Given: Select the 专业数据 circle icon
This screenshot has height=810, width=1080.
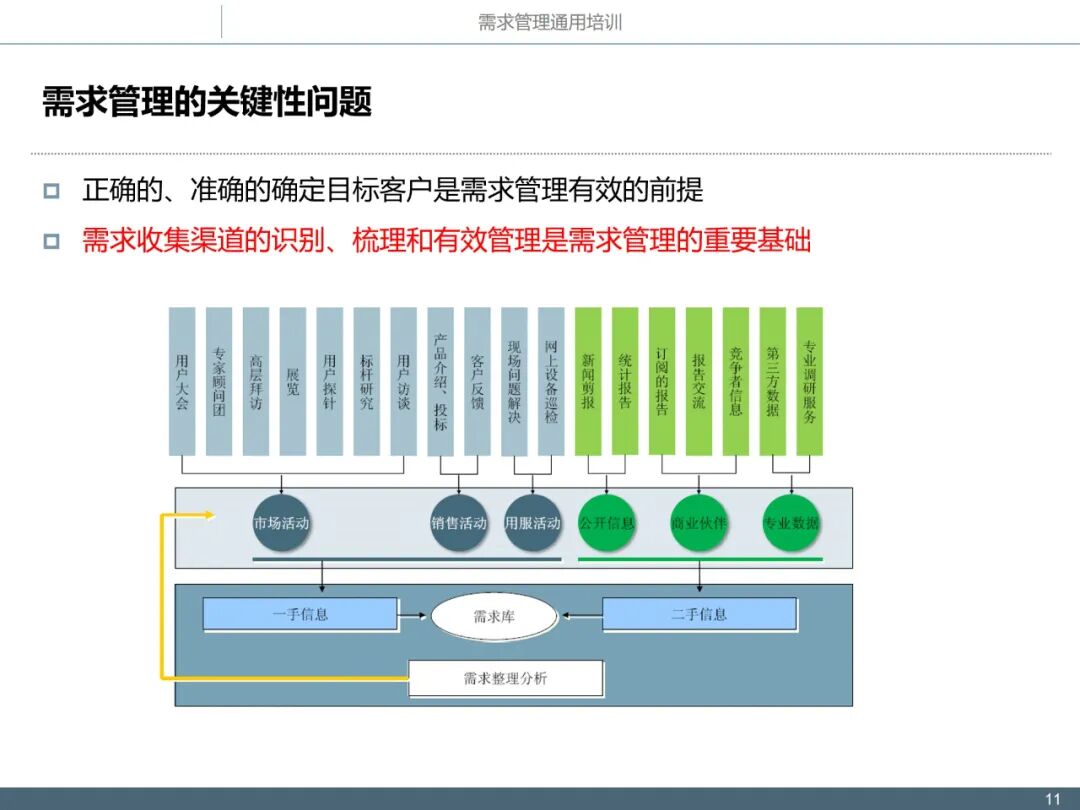Looking at the screenshot, I should [792, 520].
